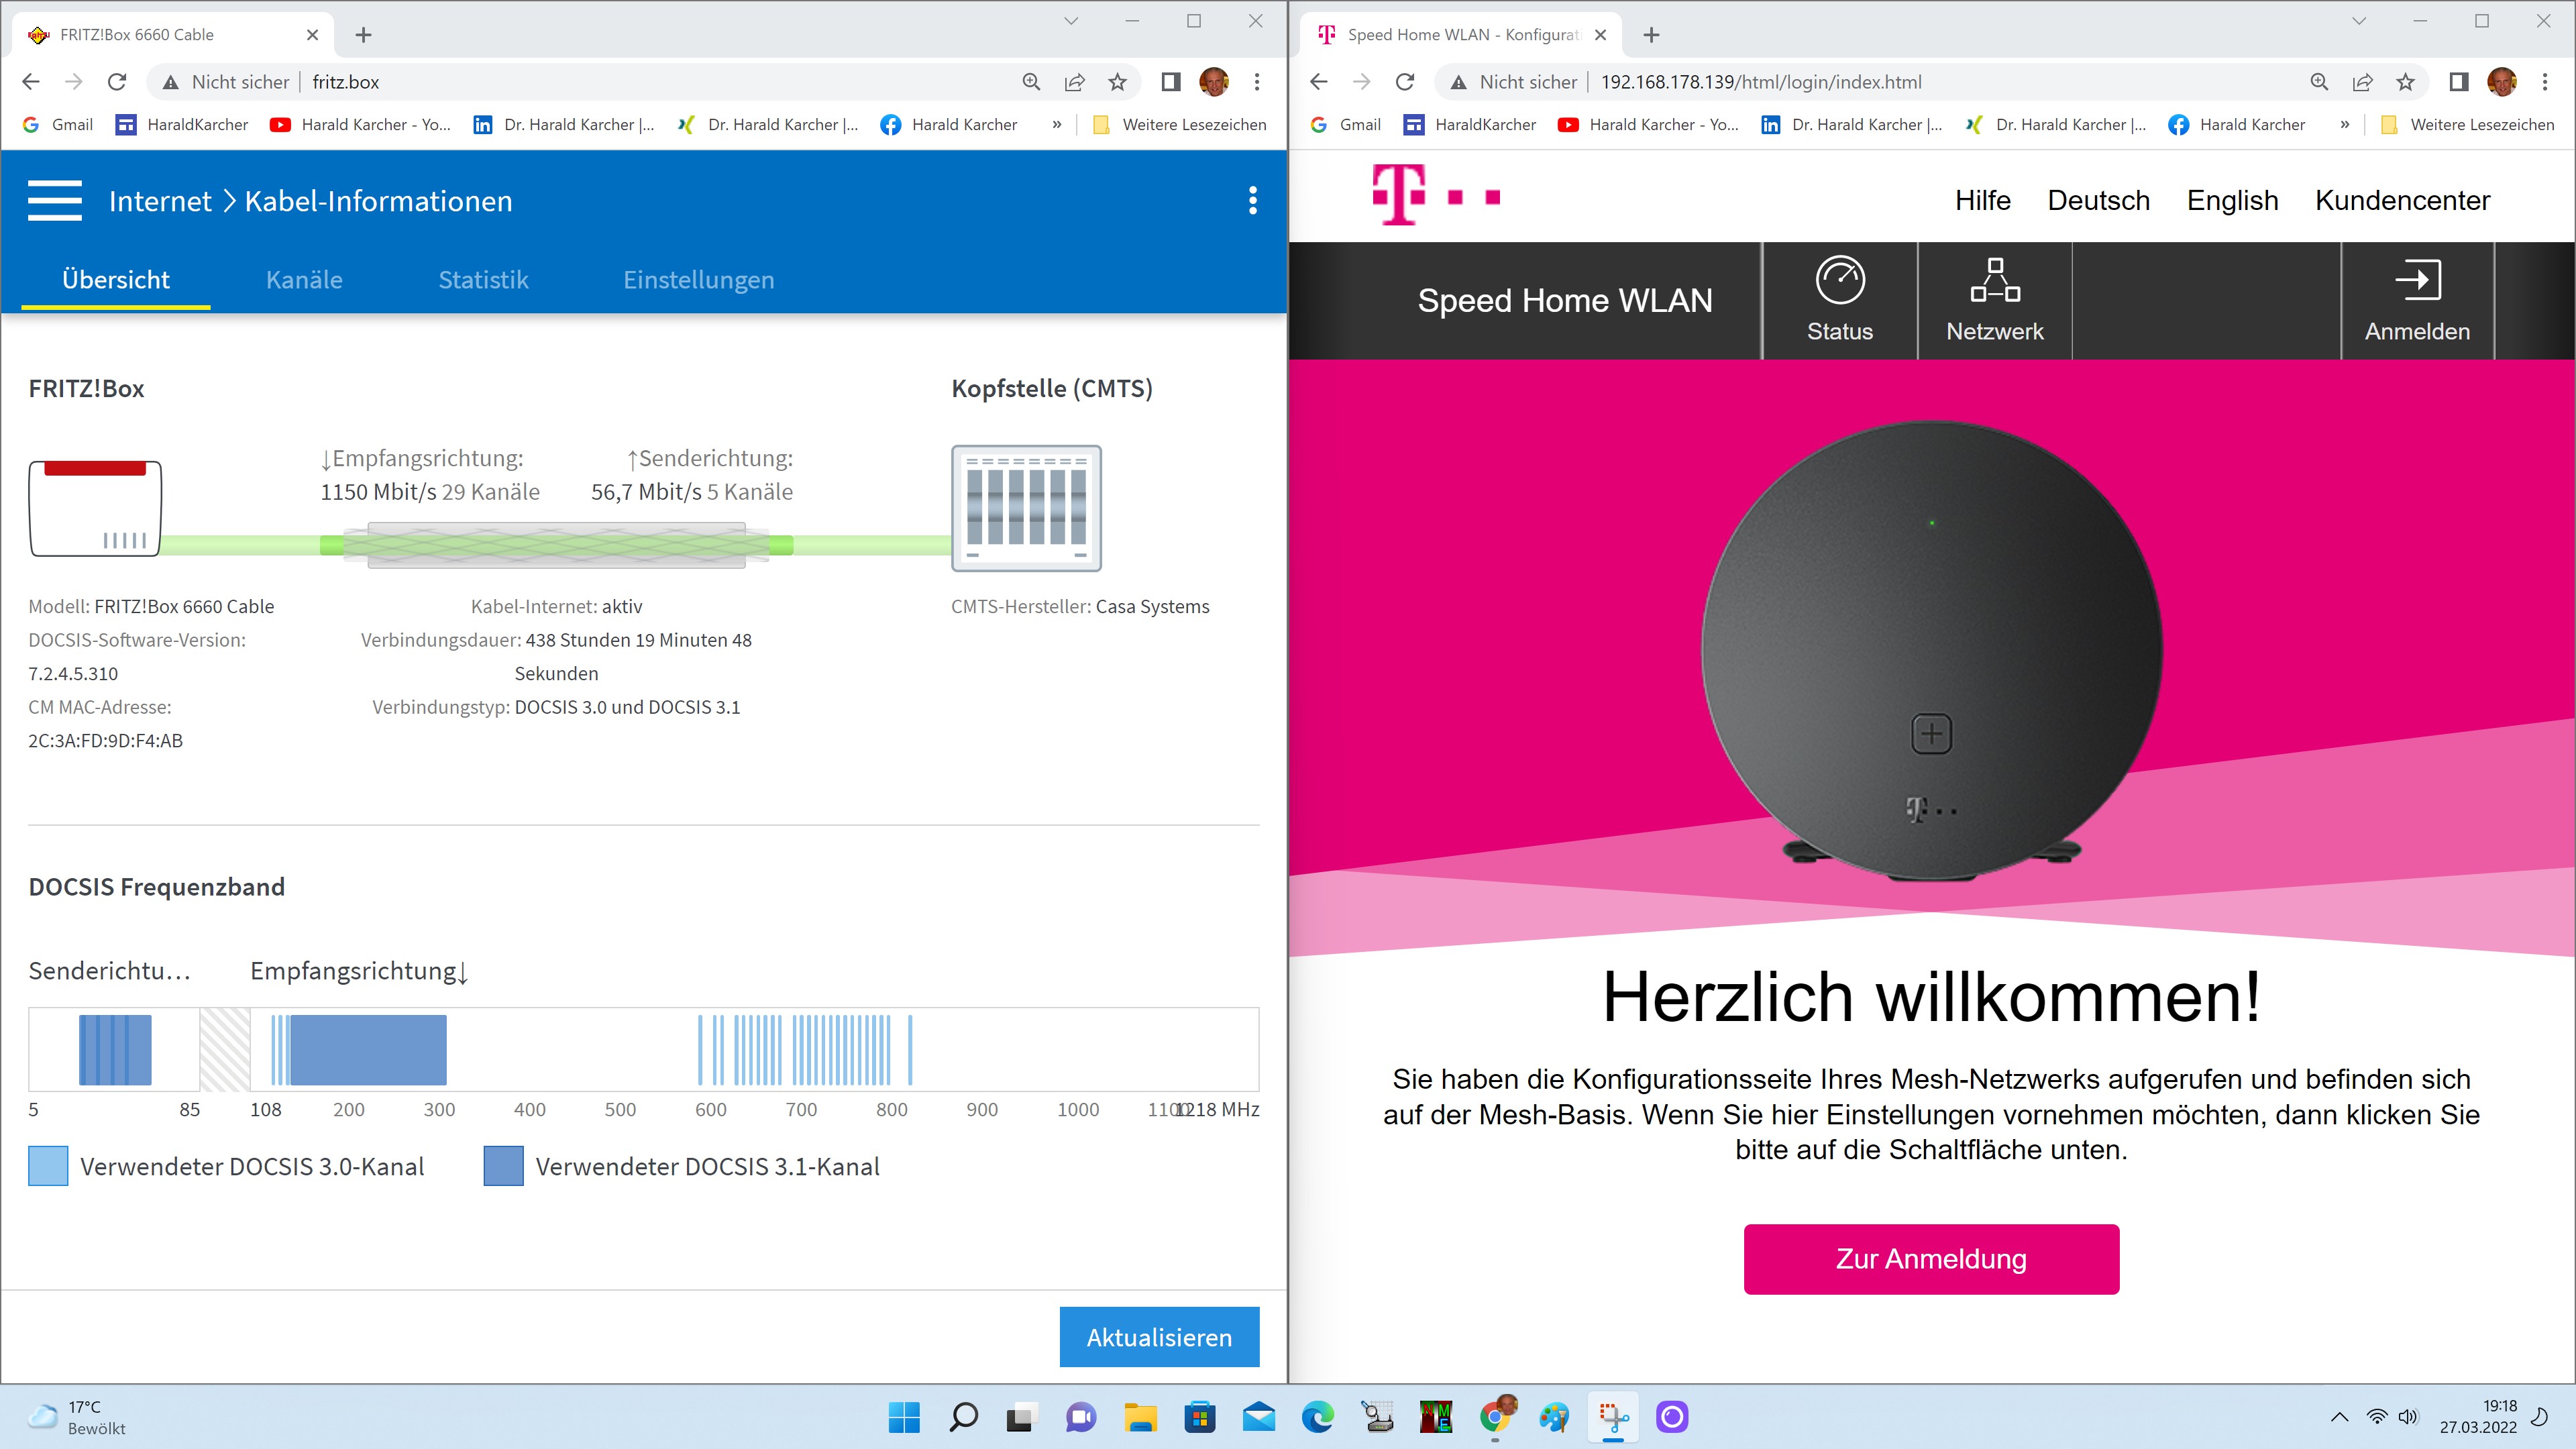
Task: Click the Aktualisieren button
Action: [x=1159, y=1337]
